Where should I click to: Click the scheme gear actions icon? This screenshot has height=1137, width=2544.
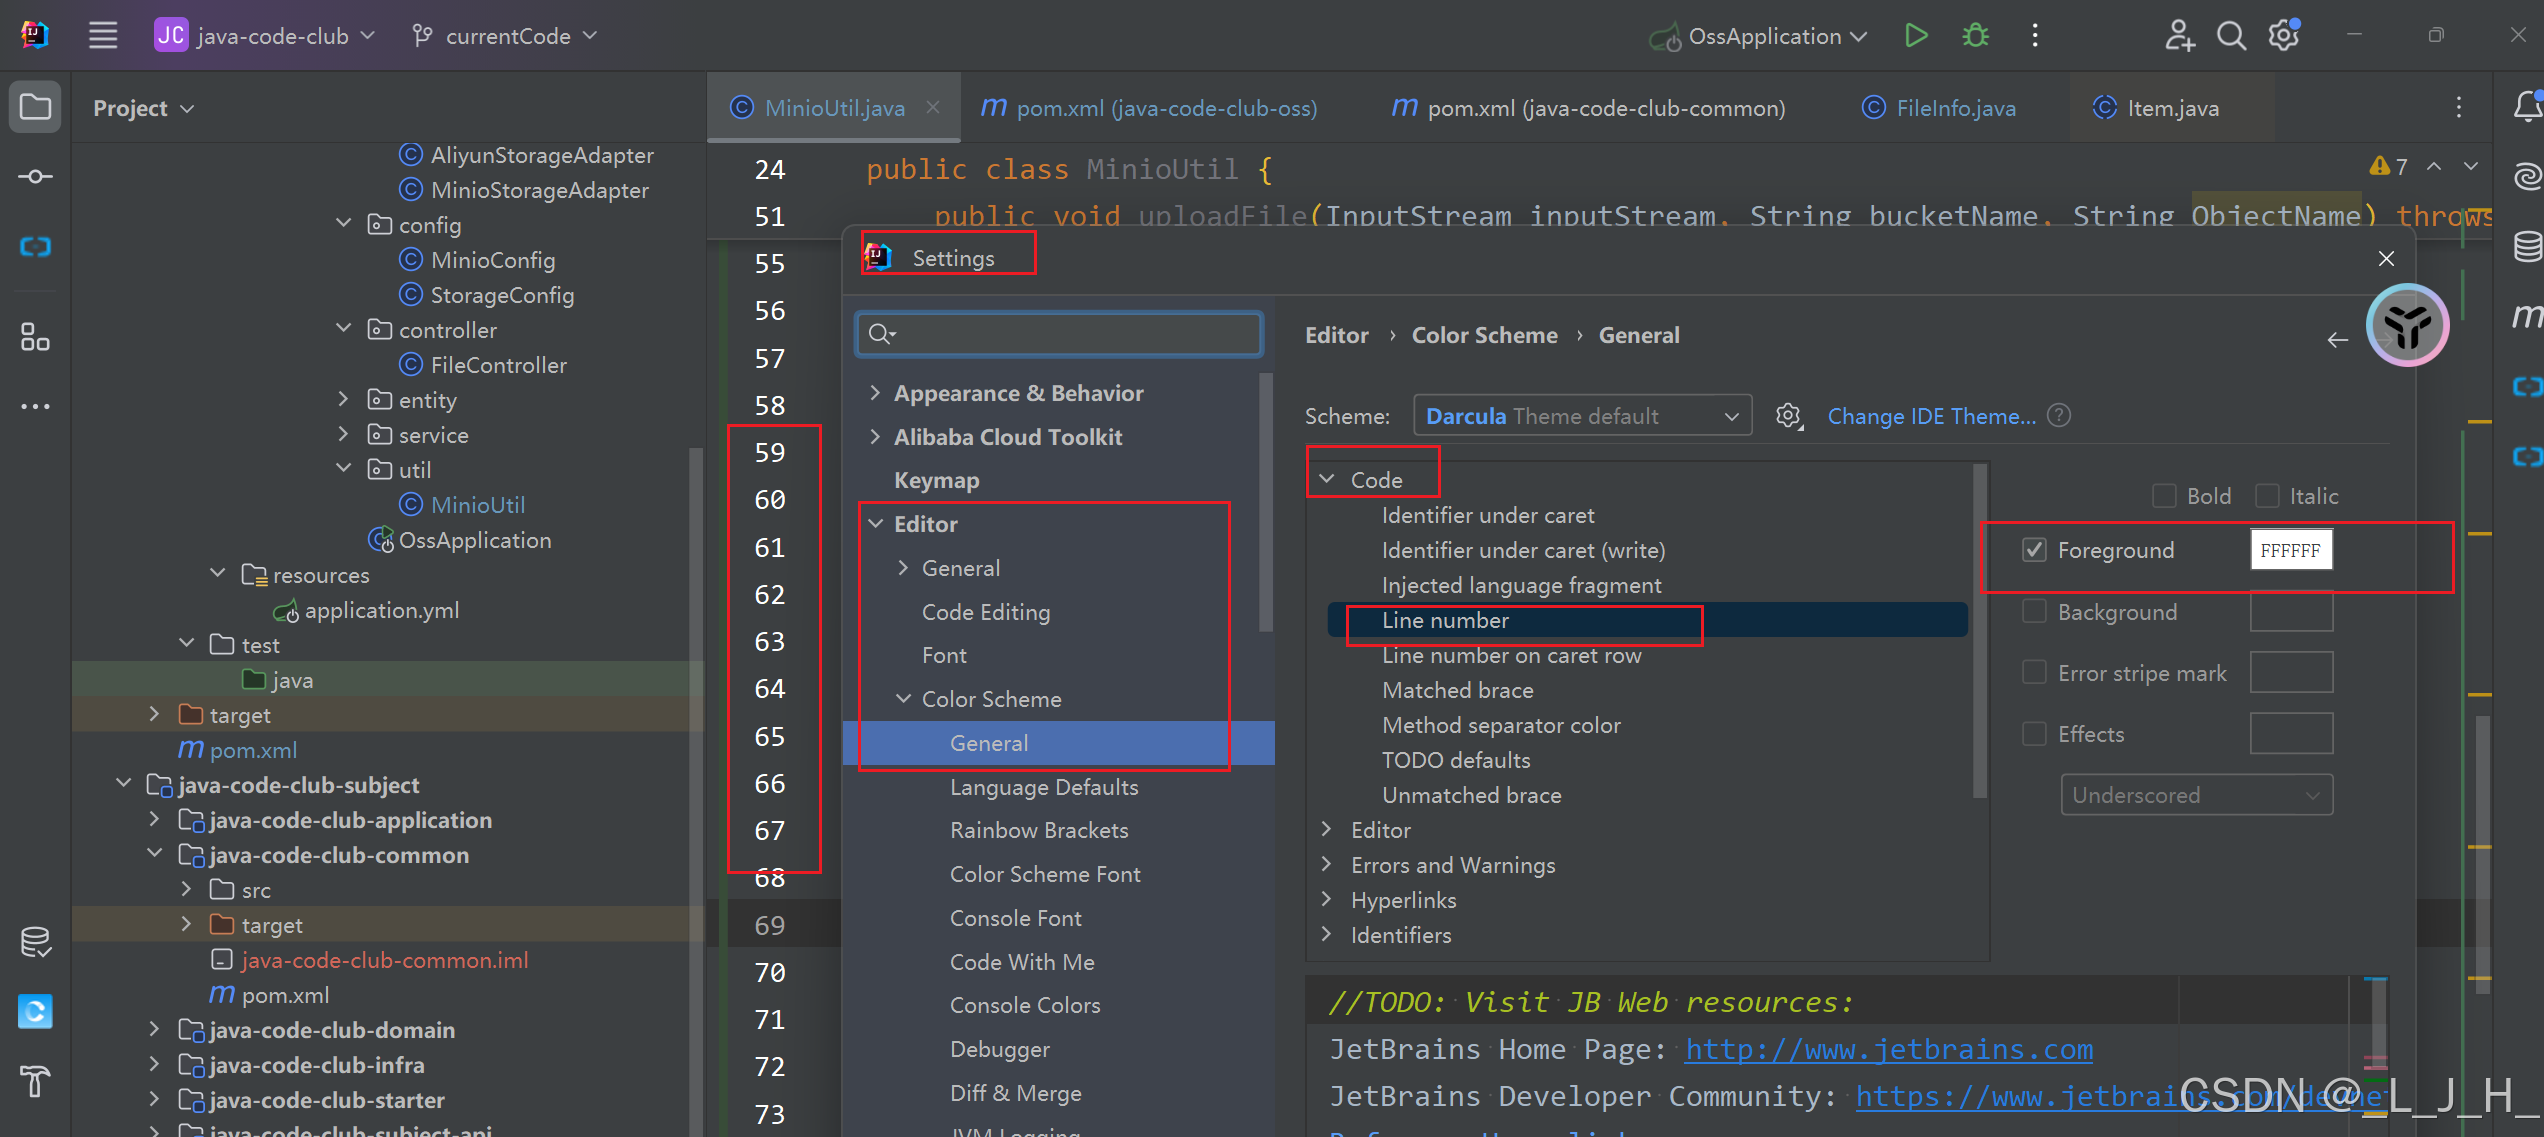[x=1789, y=416]
